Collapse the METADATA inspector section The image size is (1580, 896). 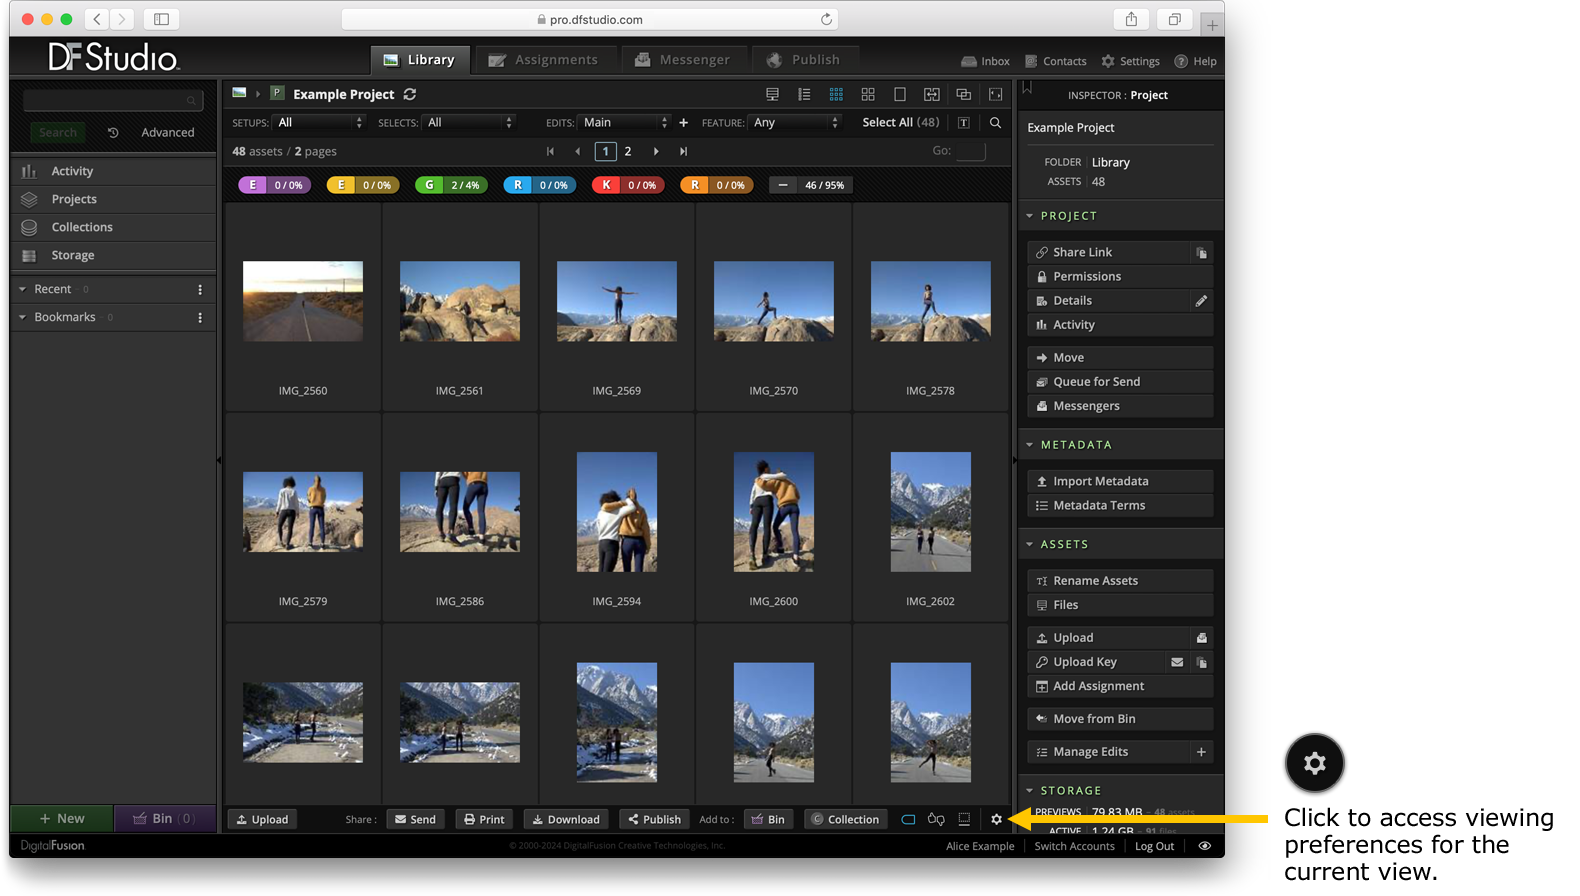click(1030, 445)
